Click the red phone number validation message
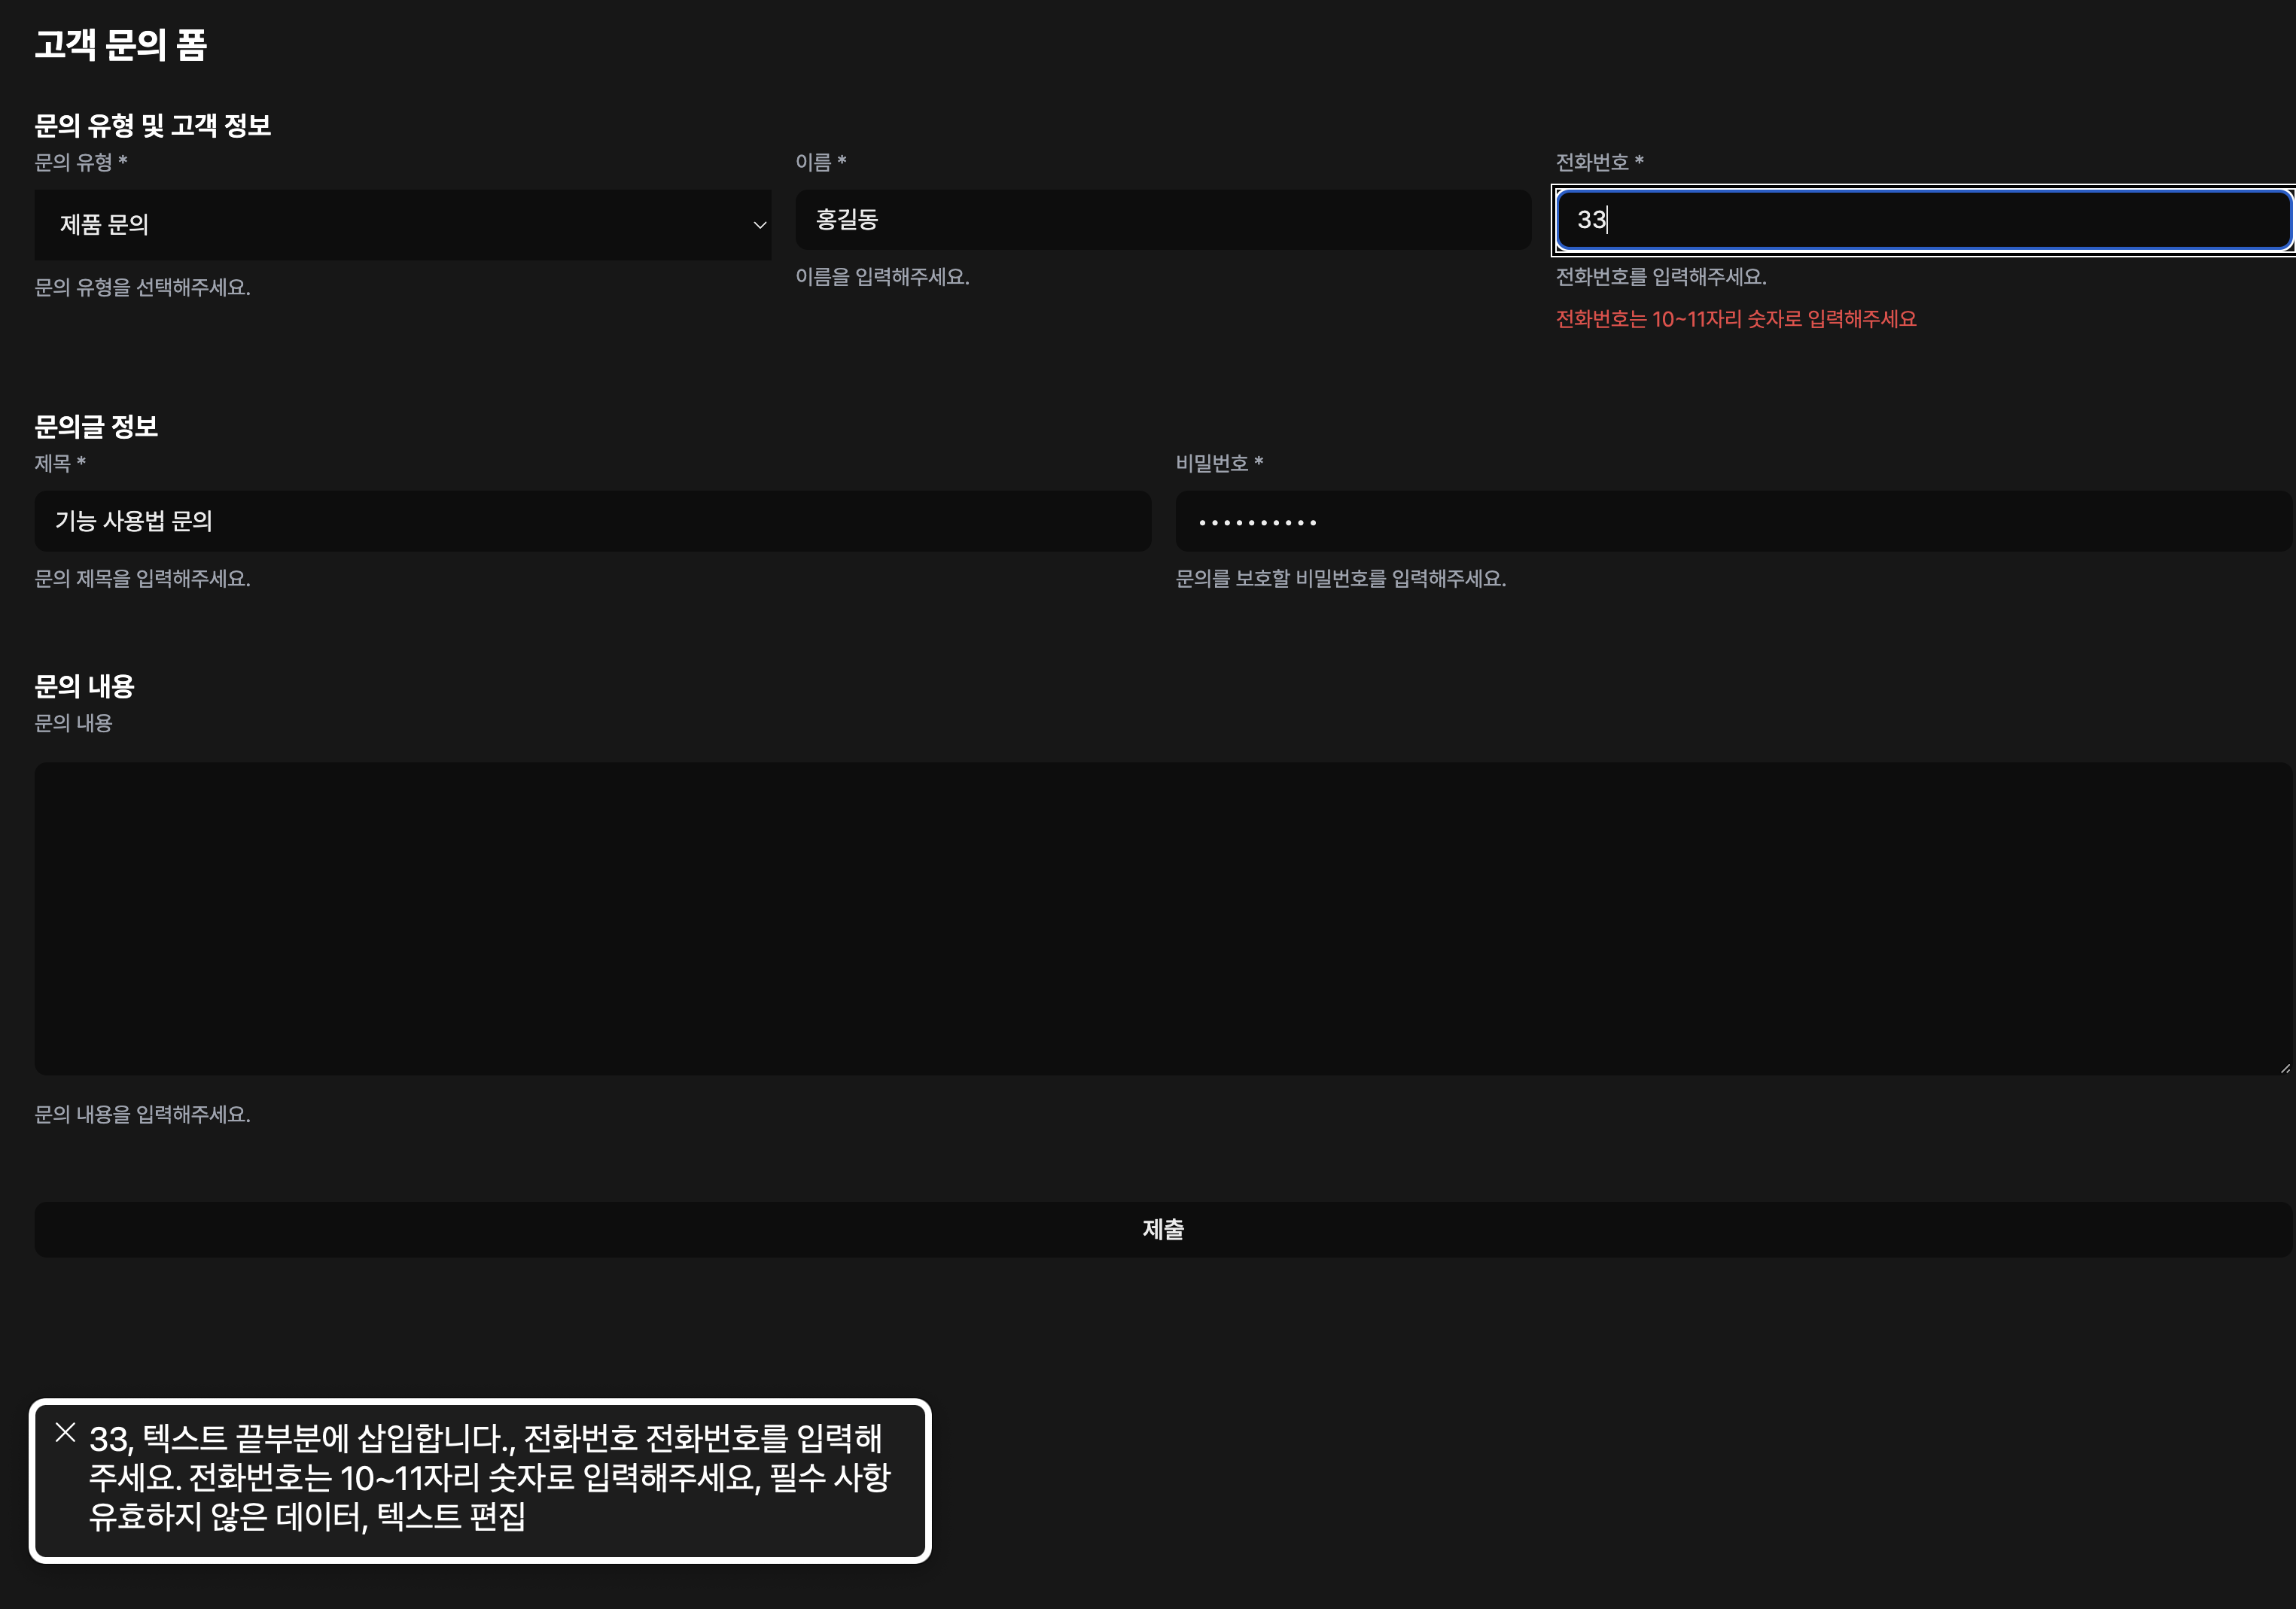 [1737, 321]
